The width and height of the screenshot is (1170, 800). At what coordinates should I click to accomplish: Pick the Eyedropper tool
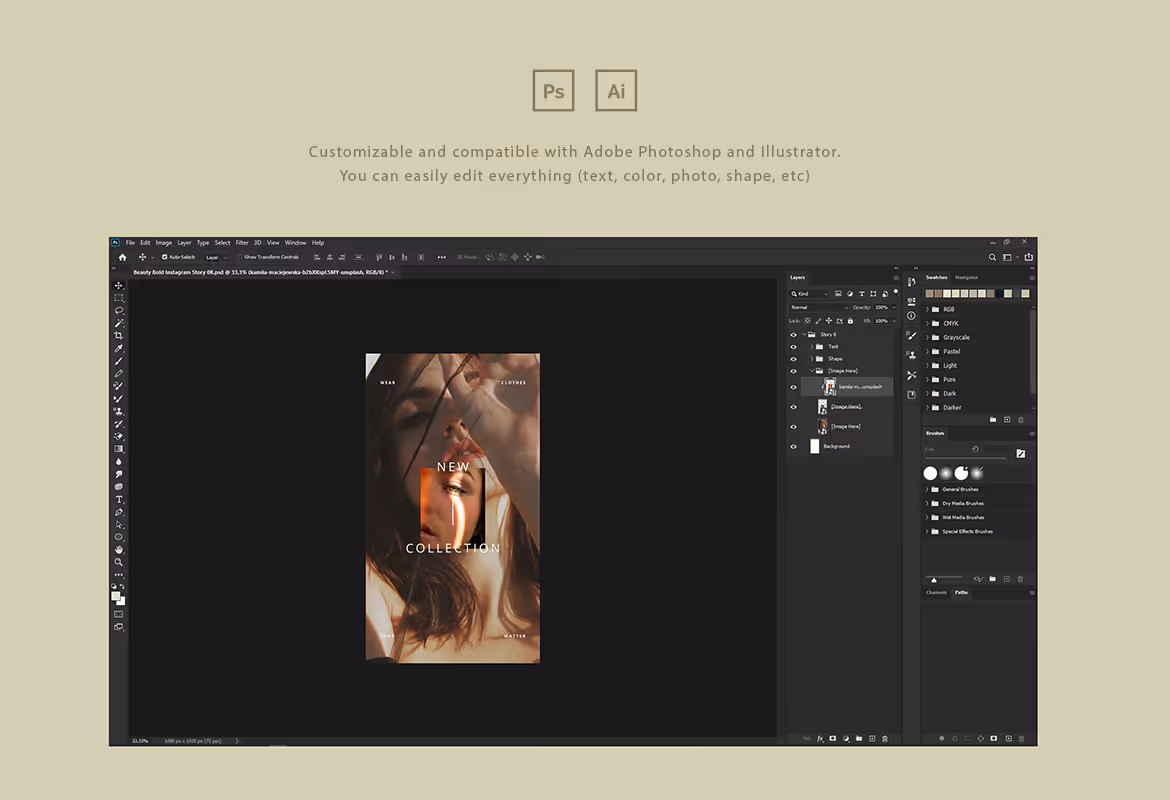(x=119, y=349)
